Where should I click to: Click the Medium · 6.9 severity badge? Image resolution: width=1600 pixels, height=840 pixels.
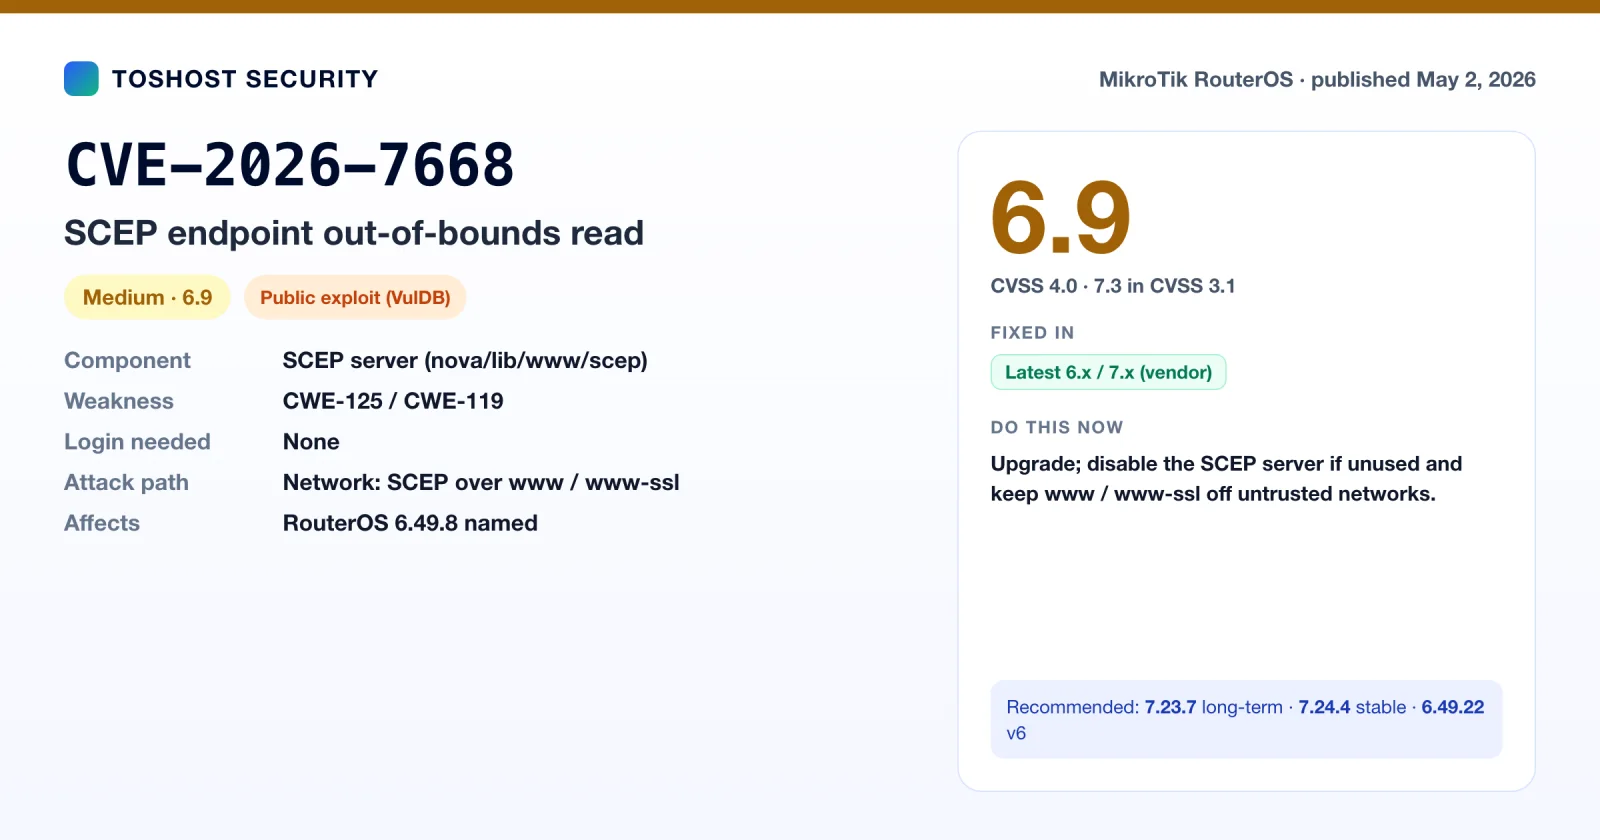147,297
